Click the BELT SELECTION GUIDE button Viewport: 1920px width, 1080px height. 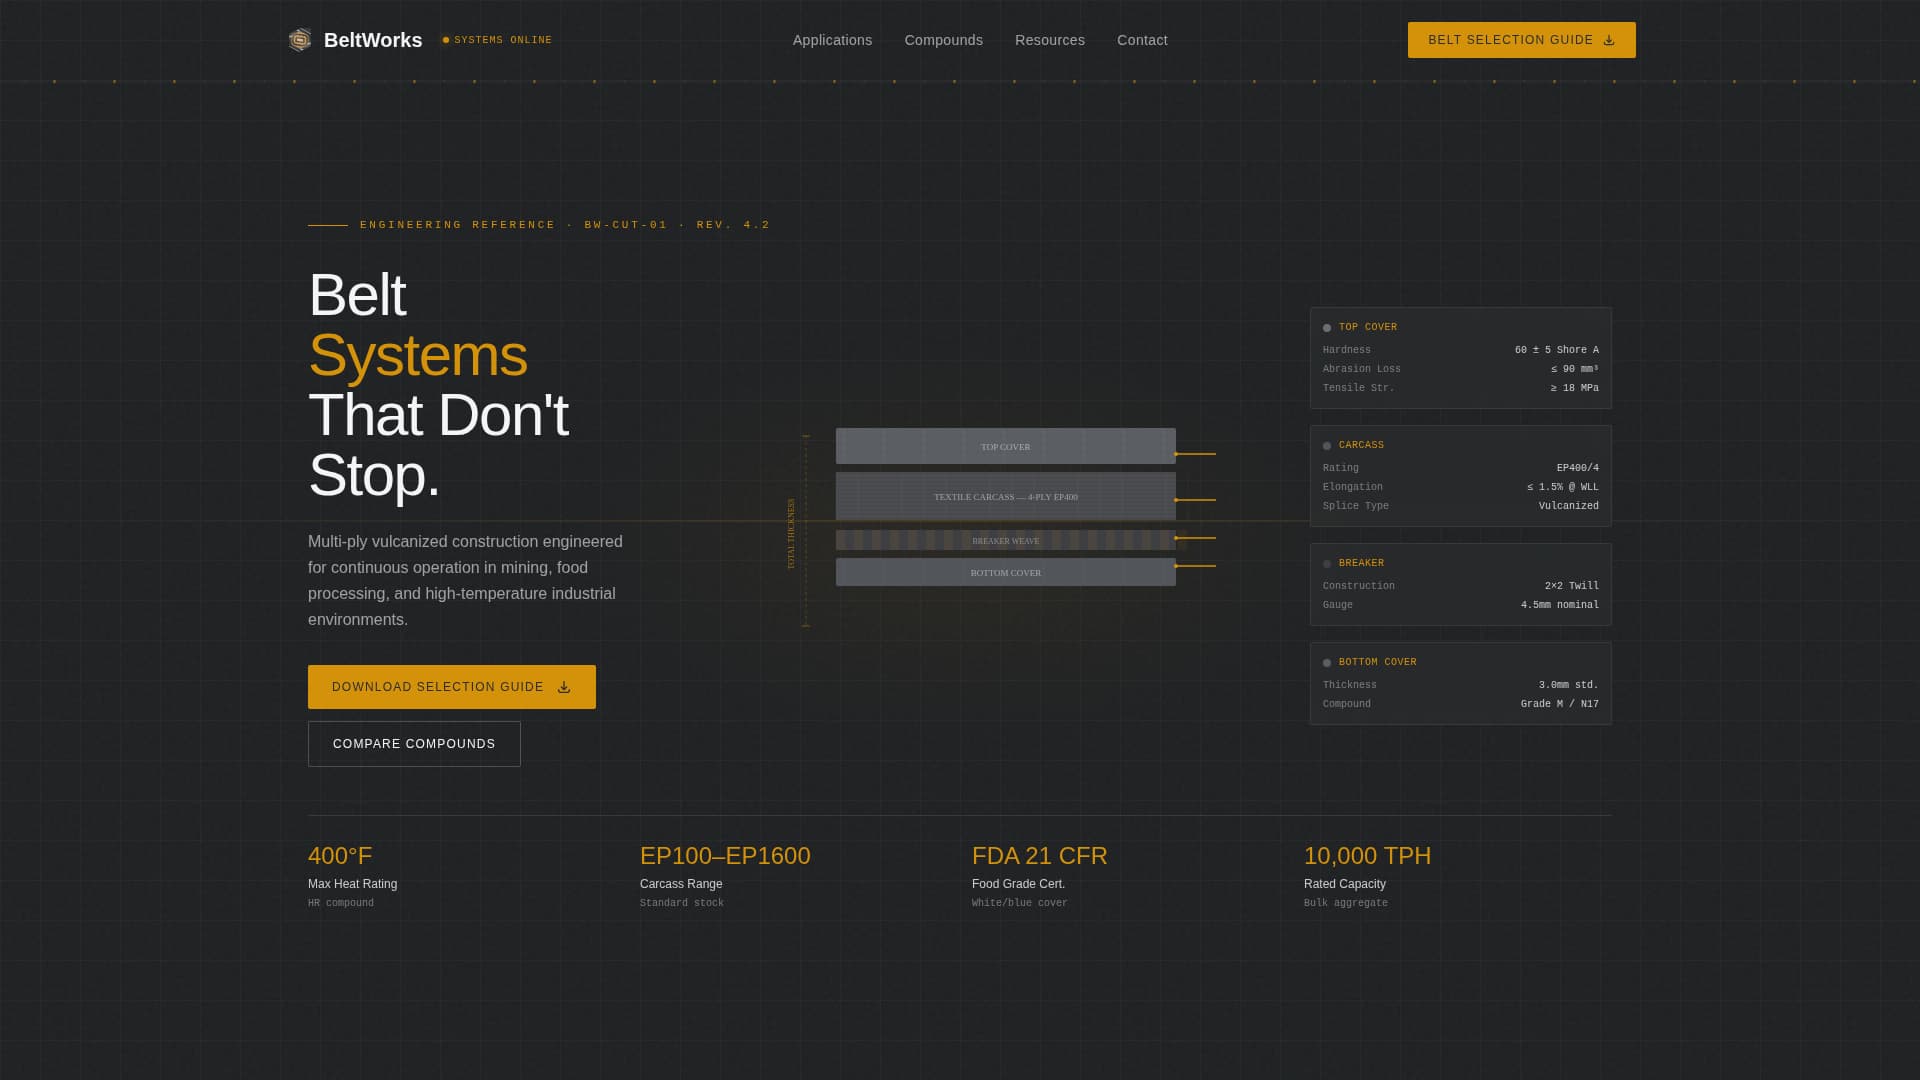1521,40
